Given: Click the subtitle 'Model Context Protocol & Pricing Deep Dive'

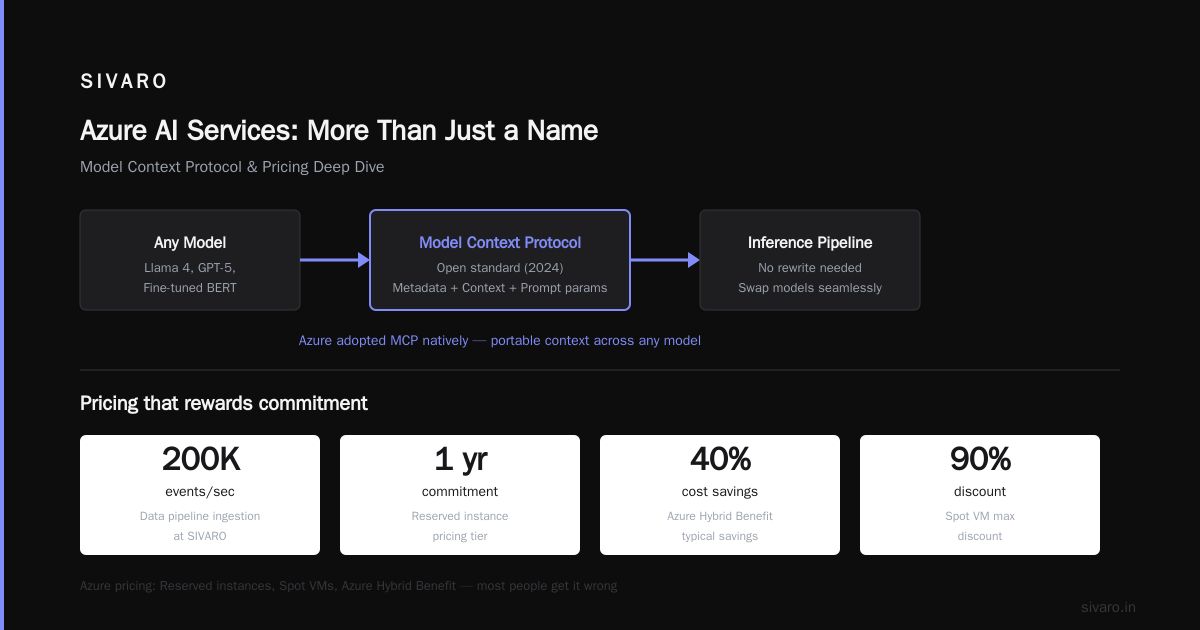Looking at the screenshot, I should pos(232,167).
